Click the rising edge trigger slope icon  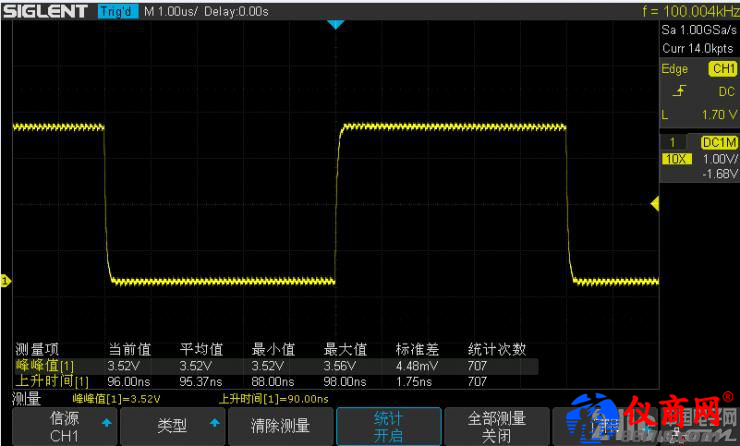680,91
